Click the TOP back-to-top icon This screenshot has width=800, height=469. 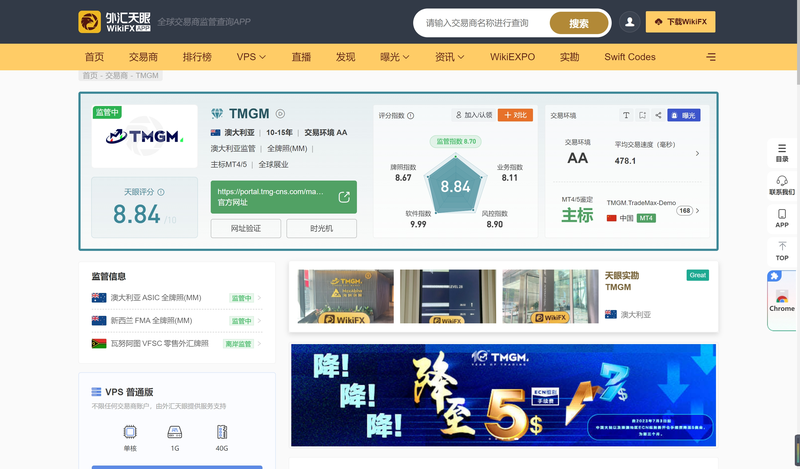point(782,250)
